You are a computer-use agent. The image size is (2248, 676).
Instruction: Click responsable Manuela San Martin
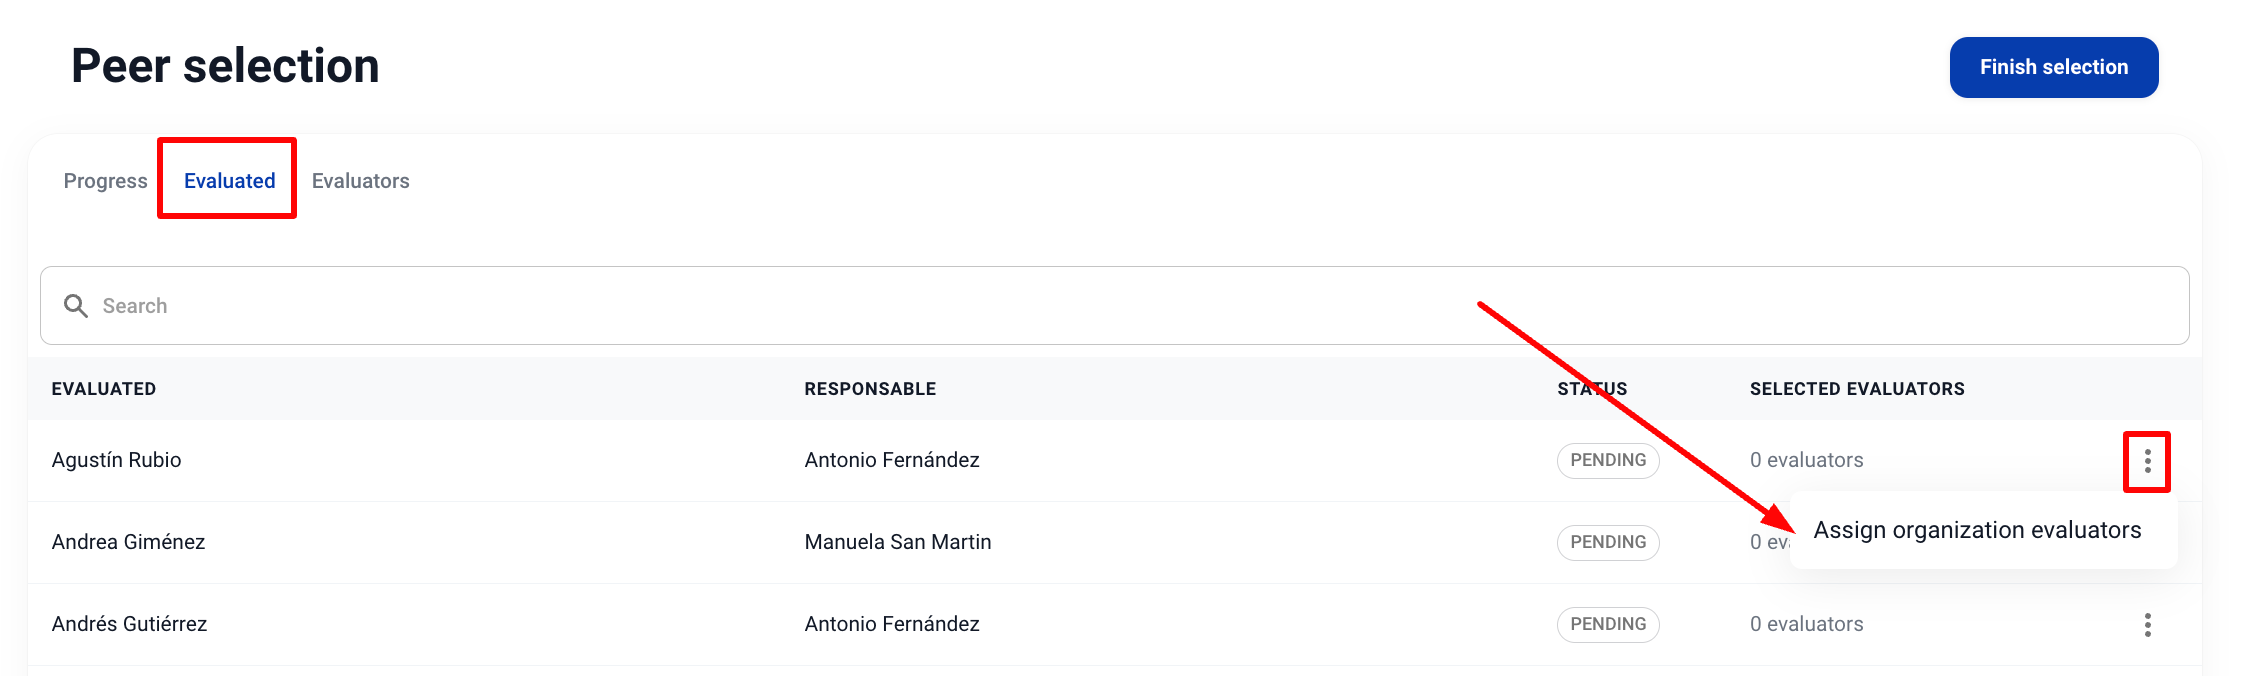897,542
